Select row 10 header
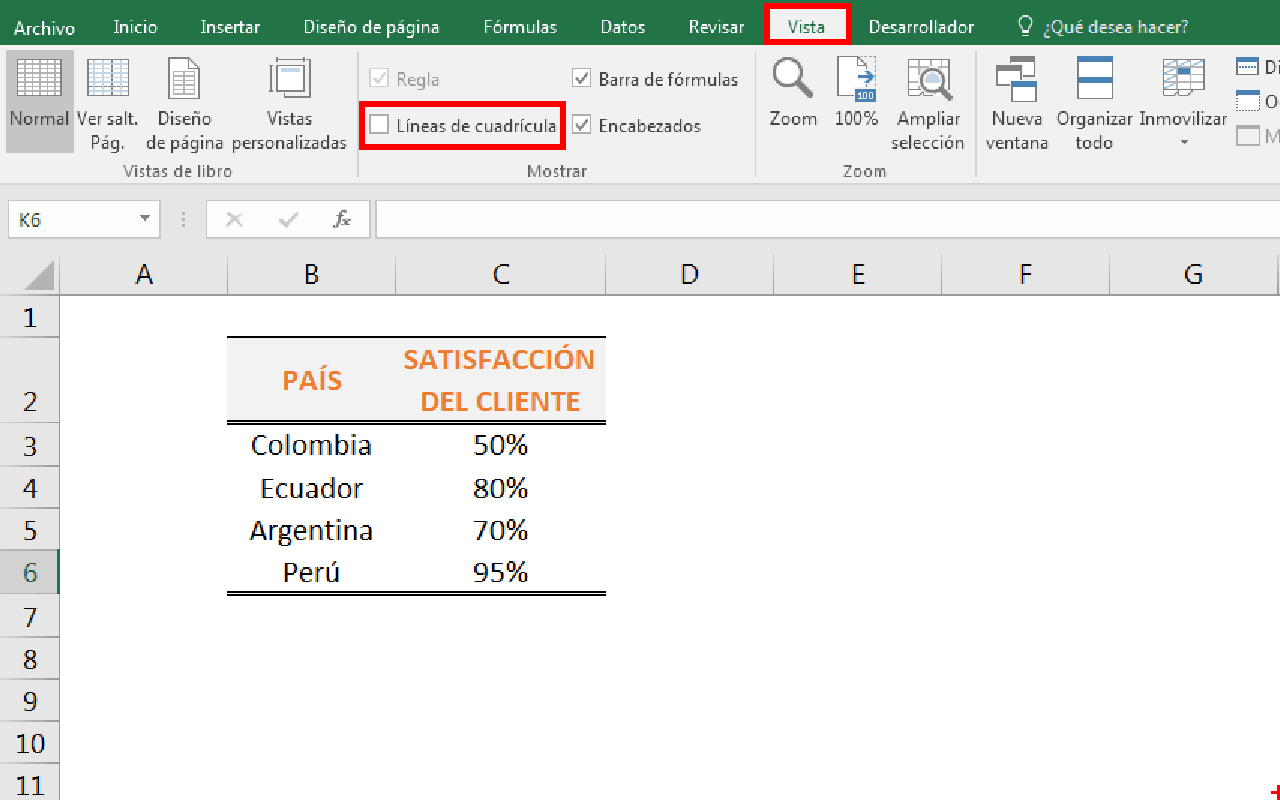Image resolution: width=1280 pixels, height=800 pixels. (x=29, y=743)
